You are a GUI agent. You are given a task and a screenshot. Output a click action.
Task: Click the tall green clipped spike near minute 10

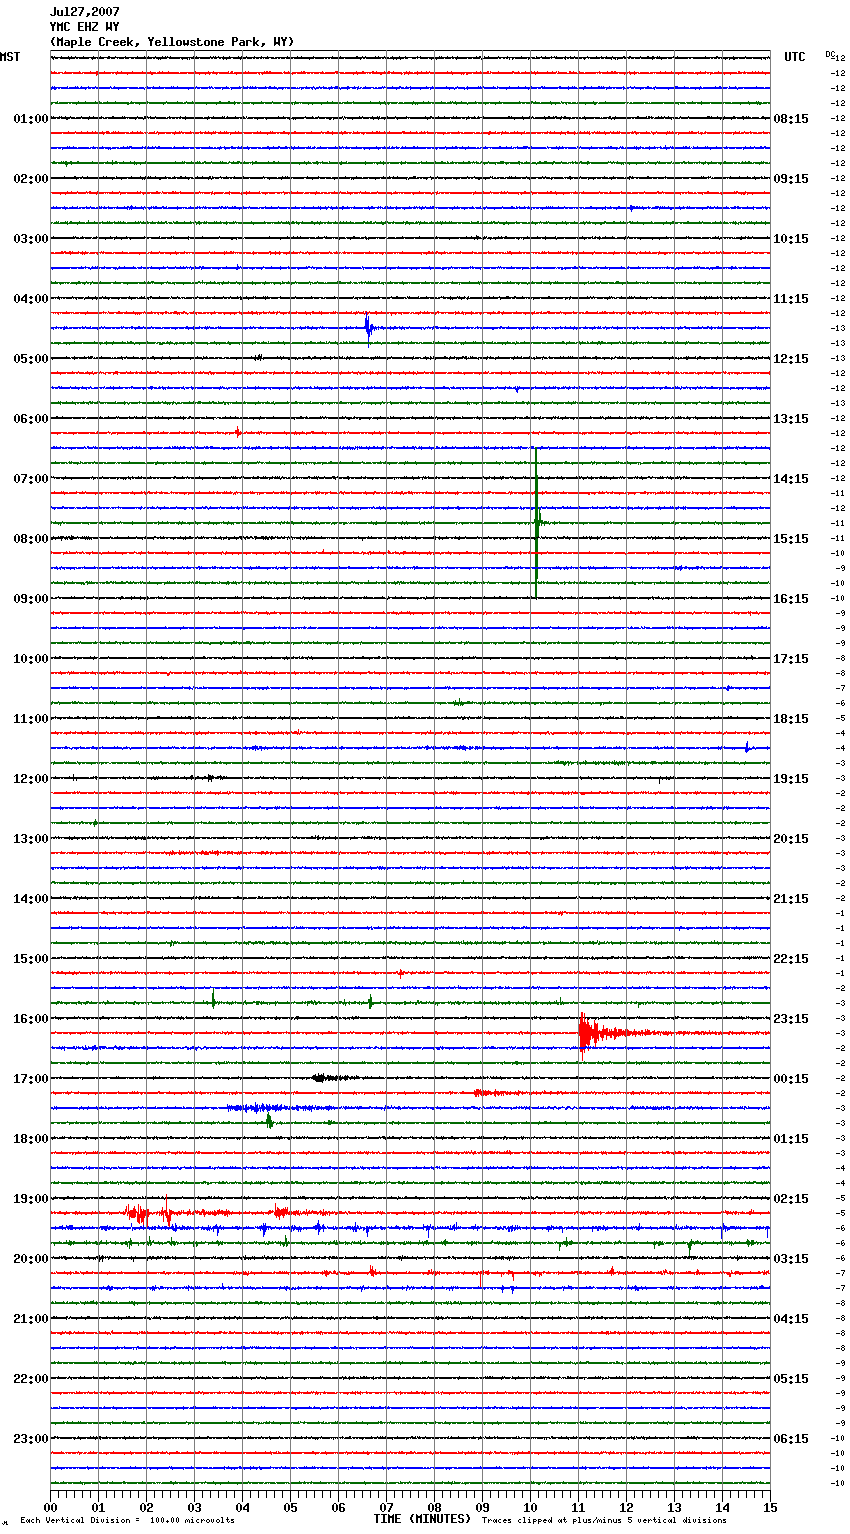pyautogui.click(x=536, y=522)
